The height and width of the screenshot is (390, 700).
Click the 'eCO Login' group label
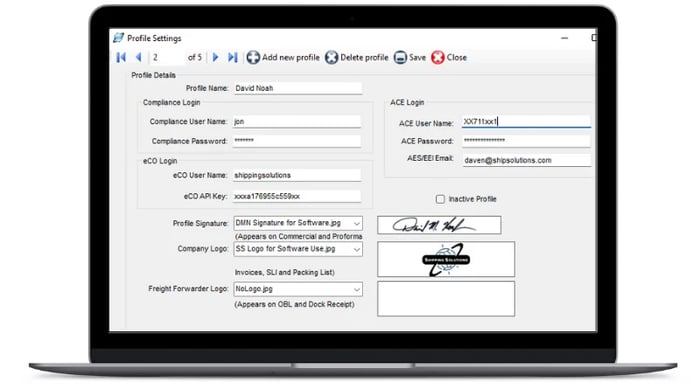(160, 161)
